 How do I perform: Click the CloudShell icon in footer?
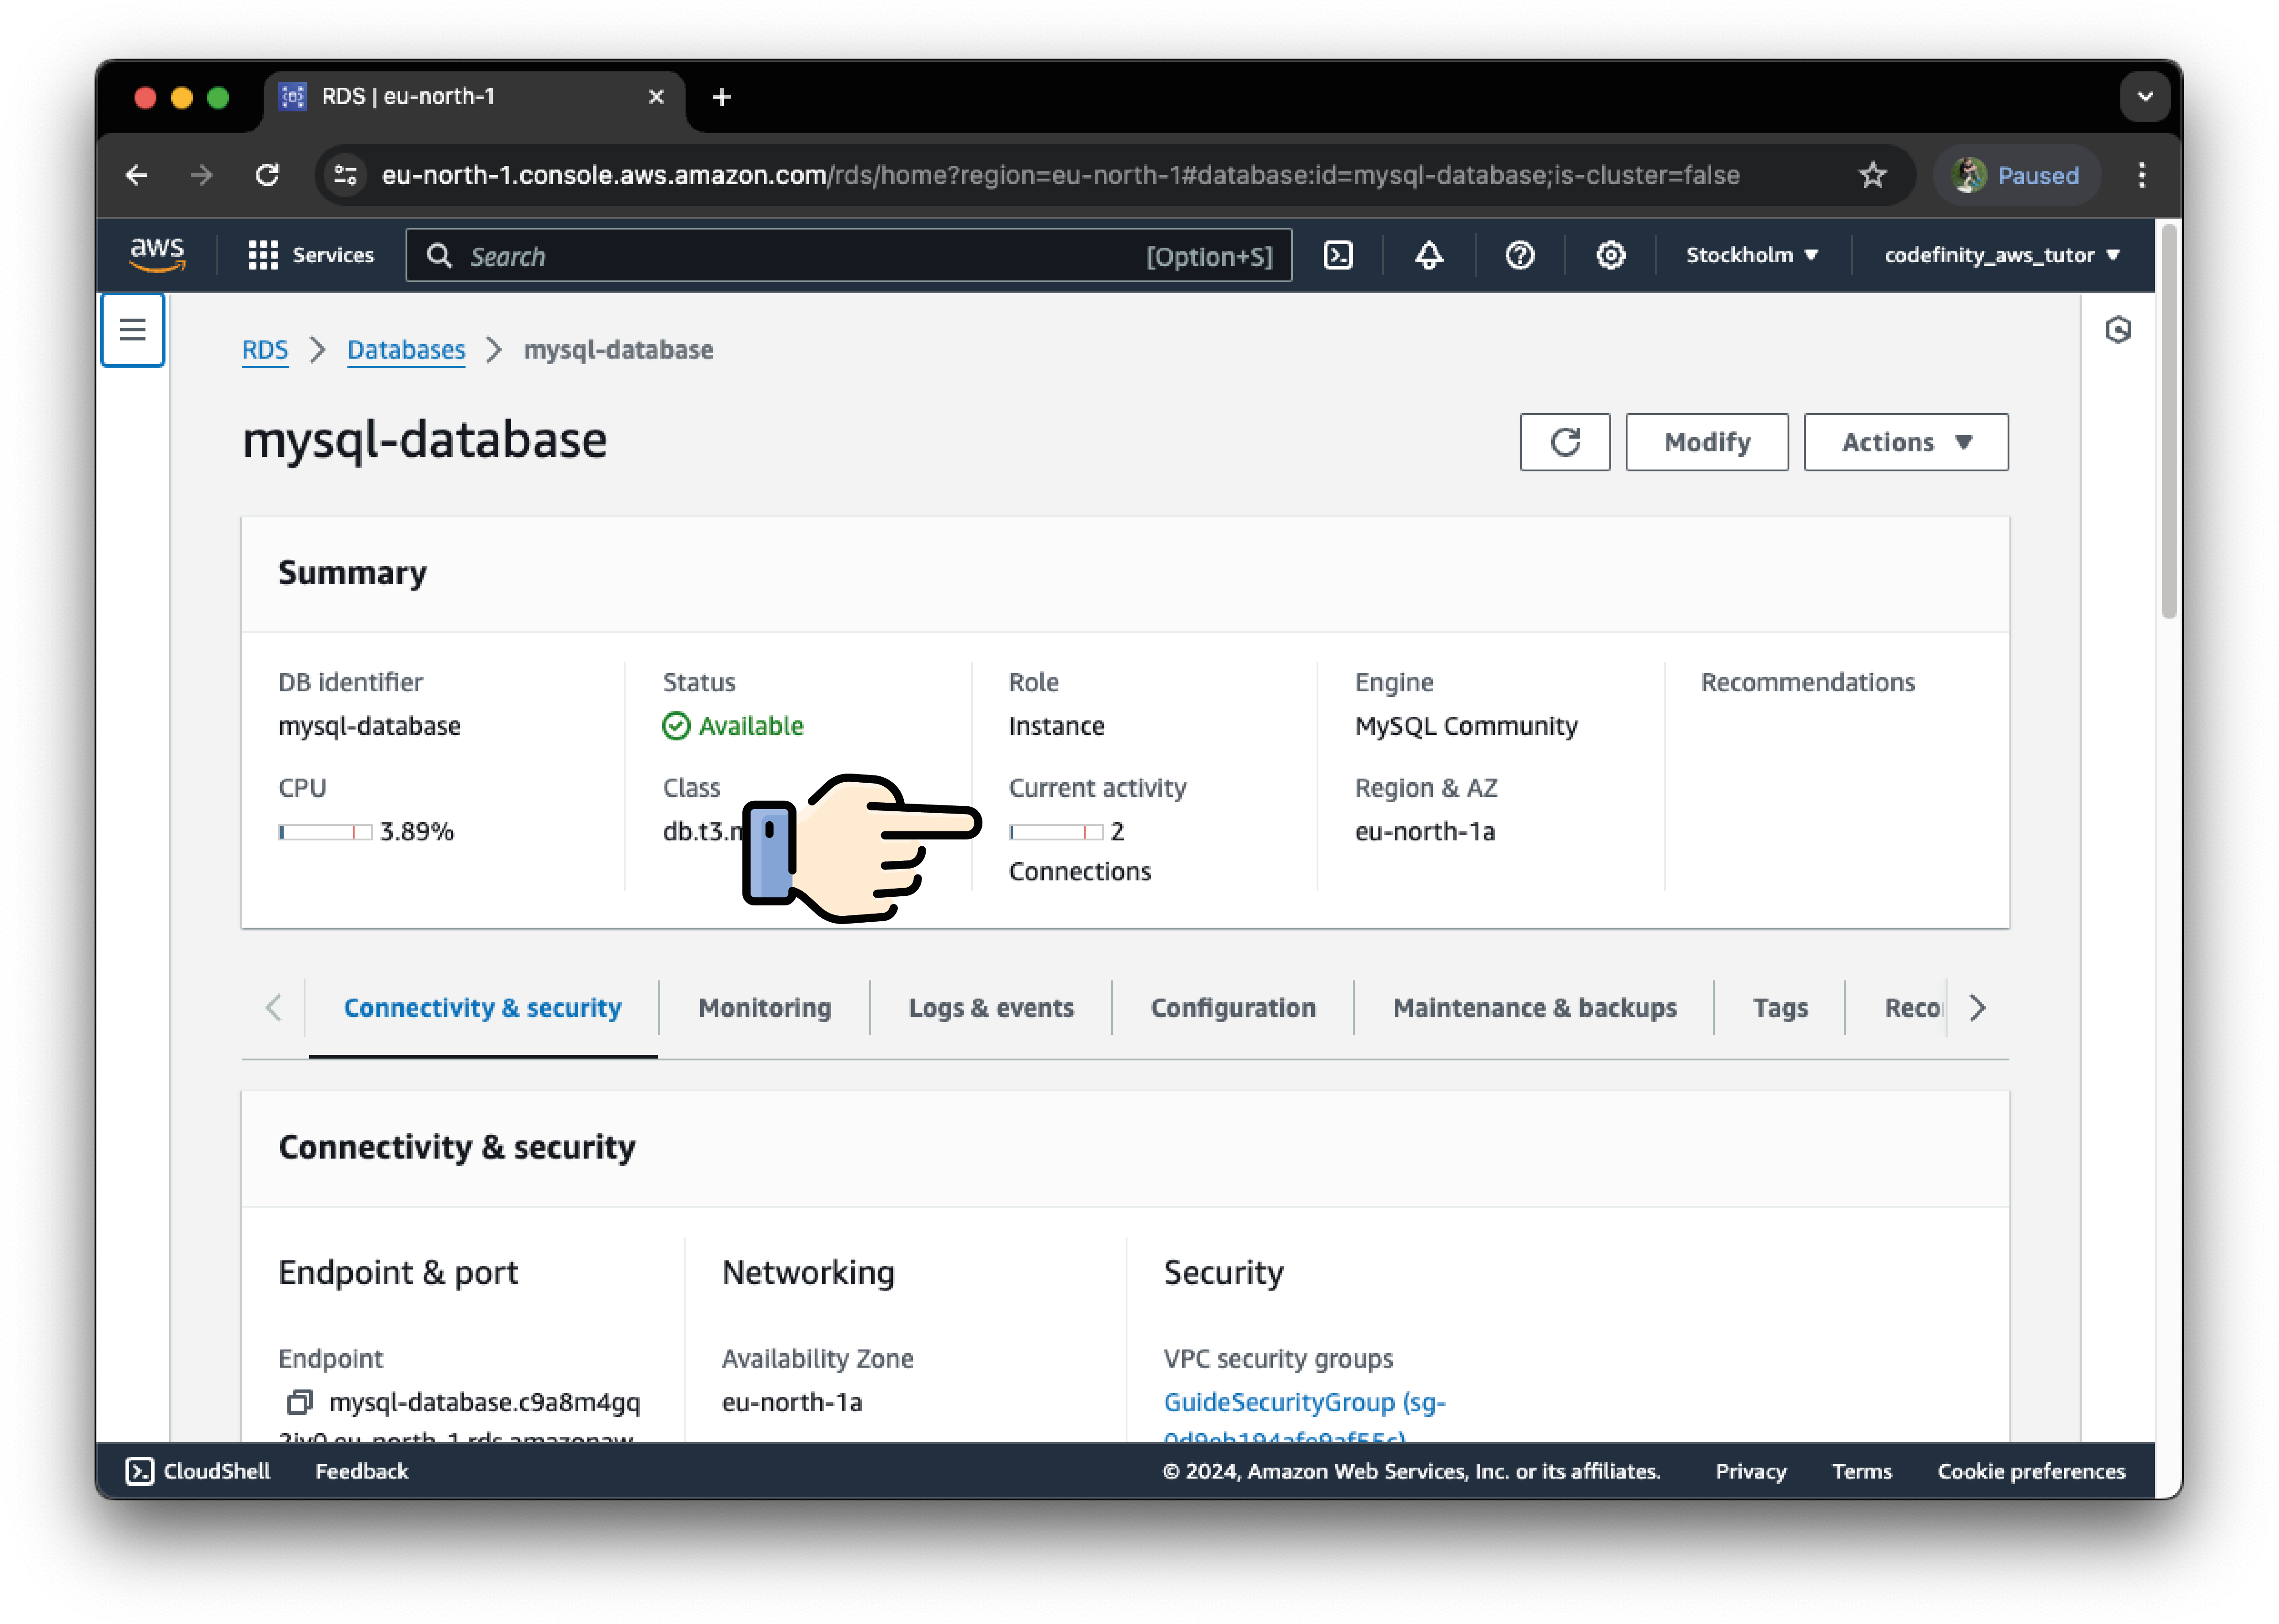click(140, 1470)
